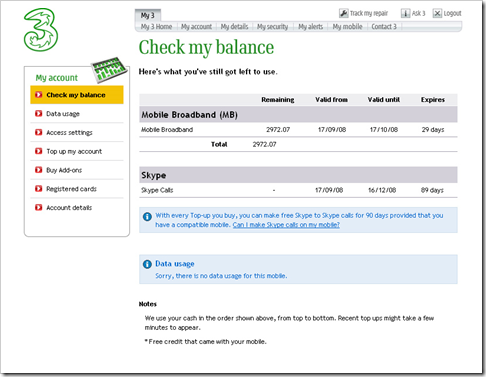Click the blue info icon beside Data usage heading

coord(147,264)
